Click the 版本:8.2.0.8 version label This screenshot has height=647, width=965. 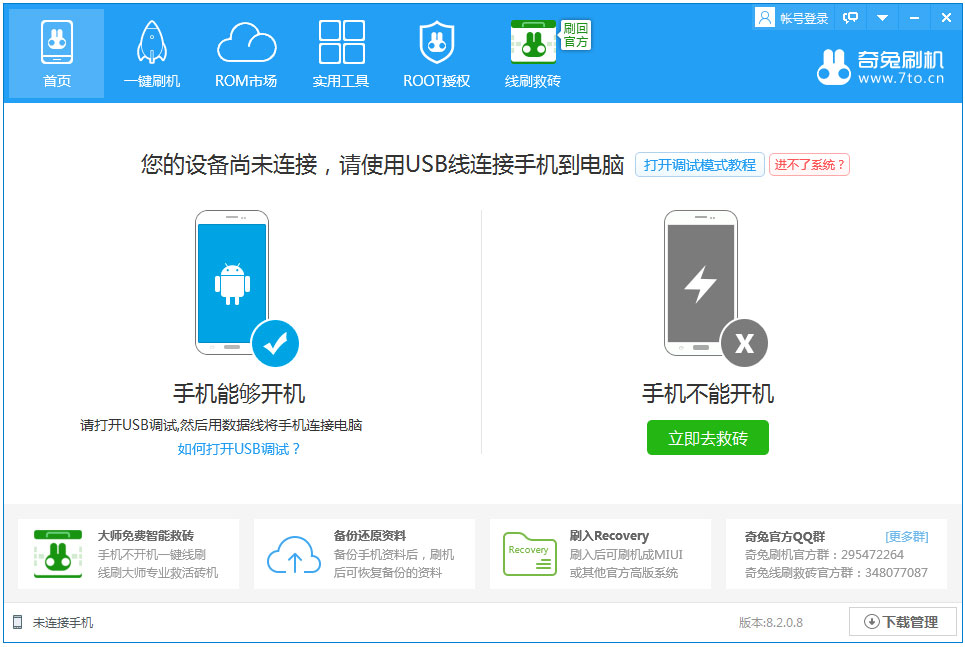click(x=771, y=622)
